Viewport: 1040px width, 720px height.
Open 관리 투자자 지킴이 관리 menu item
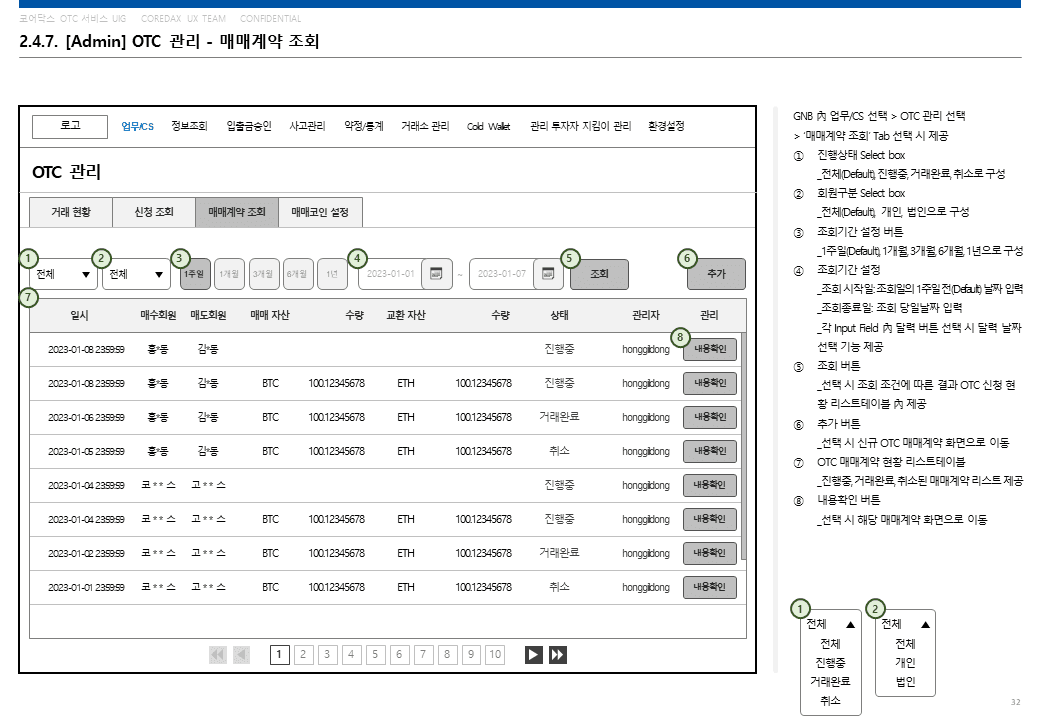point(580,126)
